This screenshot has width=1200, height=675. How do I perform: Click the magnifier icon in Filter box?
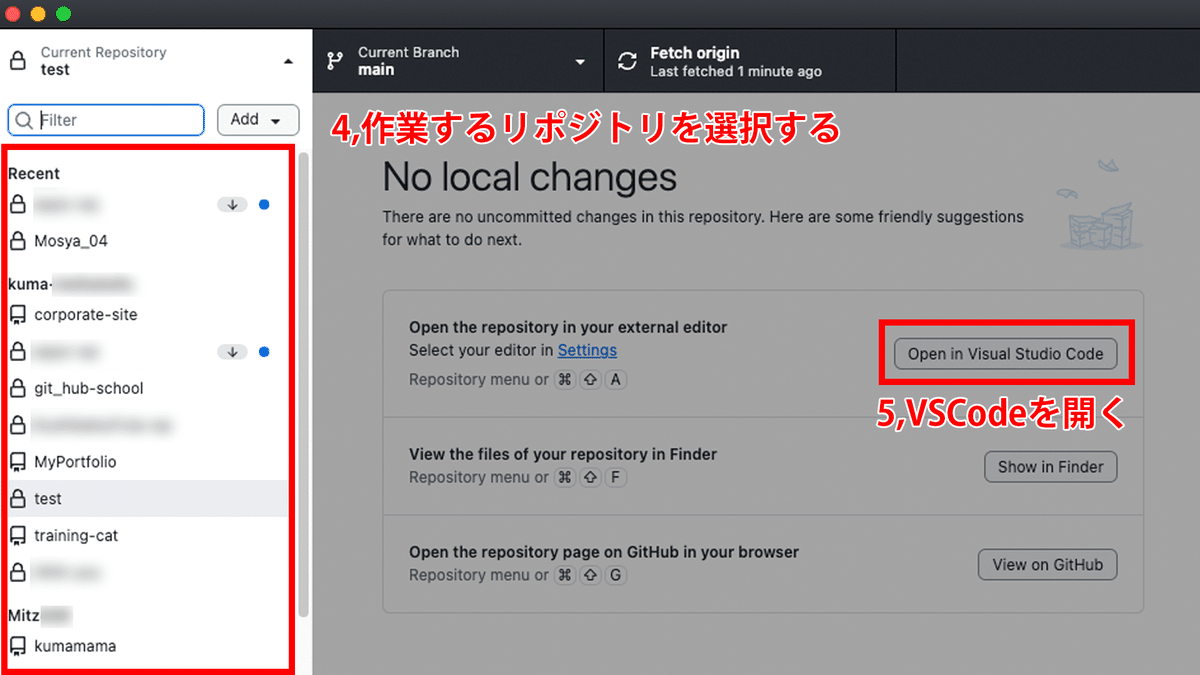pos(25,120)
